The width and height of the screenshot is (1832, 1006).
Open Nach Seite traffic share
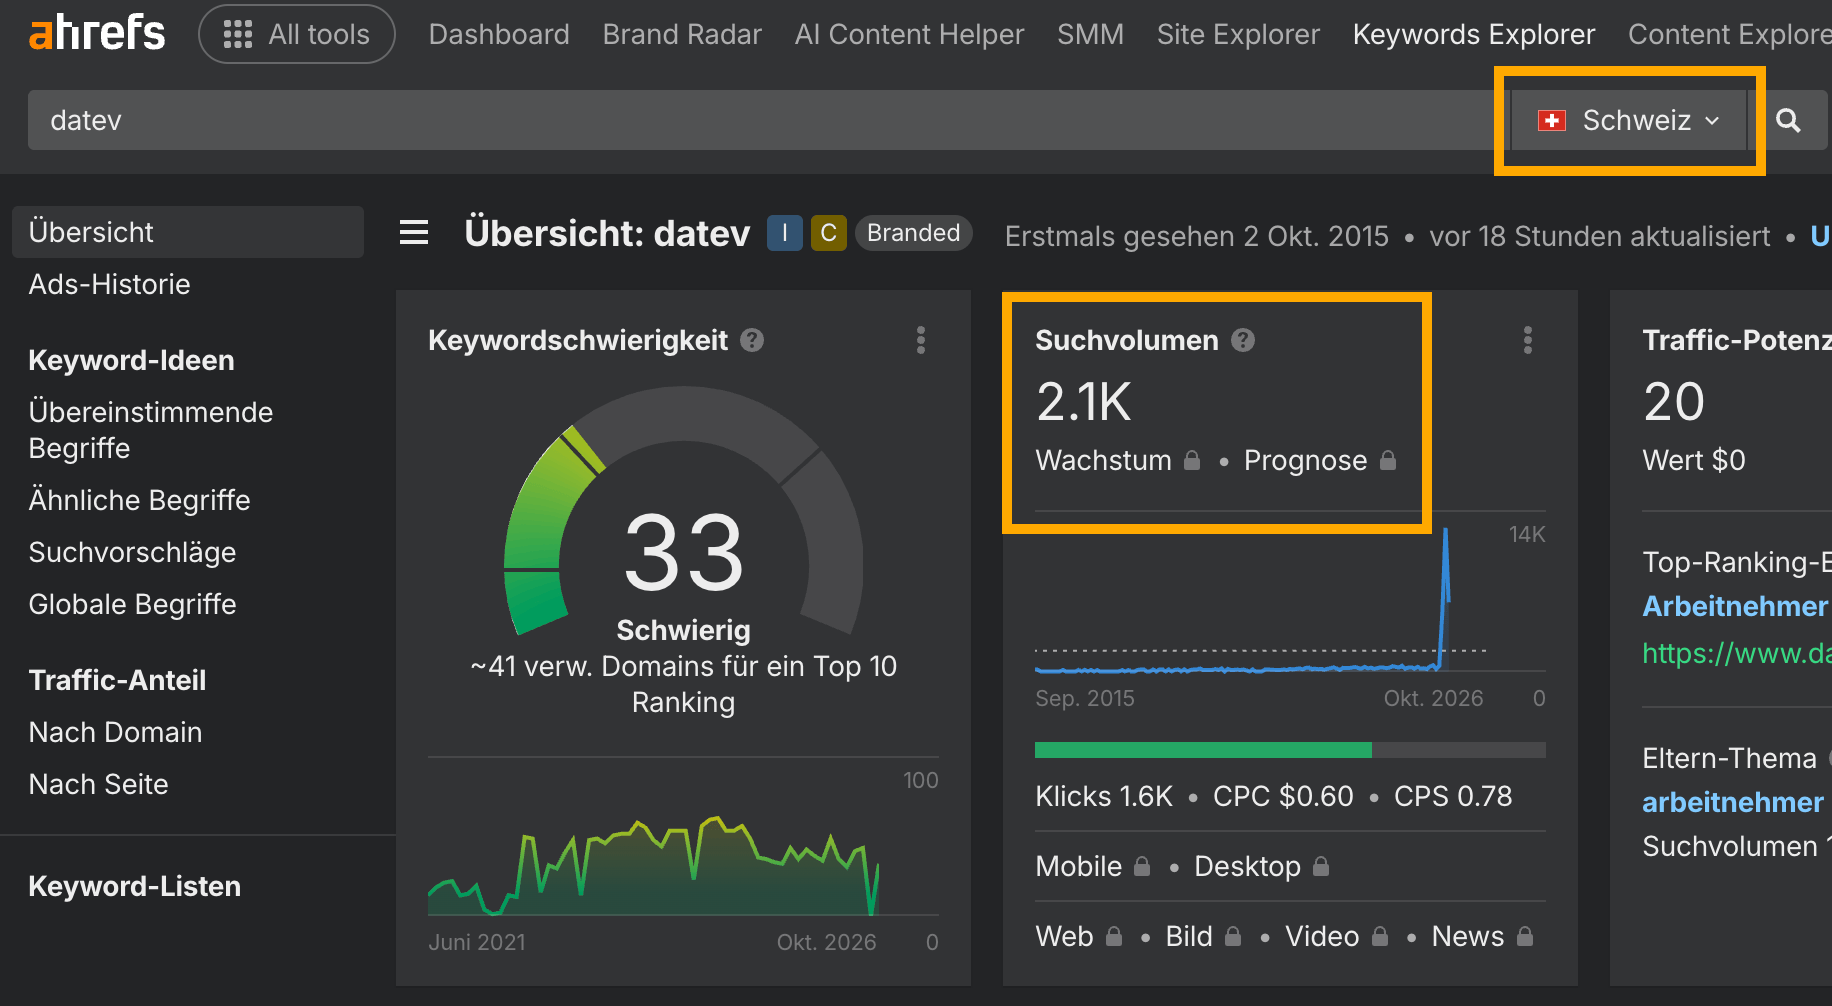(99, 784)
